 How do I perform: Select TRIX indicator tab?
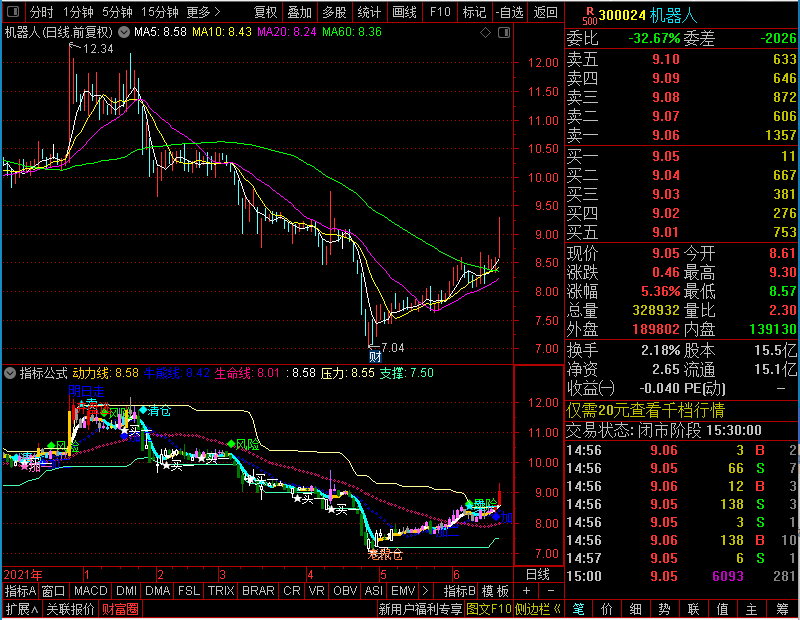(x=221, y=591)
